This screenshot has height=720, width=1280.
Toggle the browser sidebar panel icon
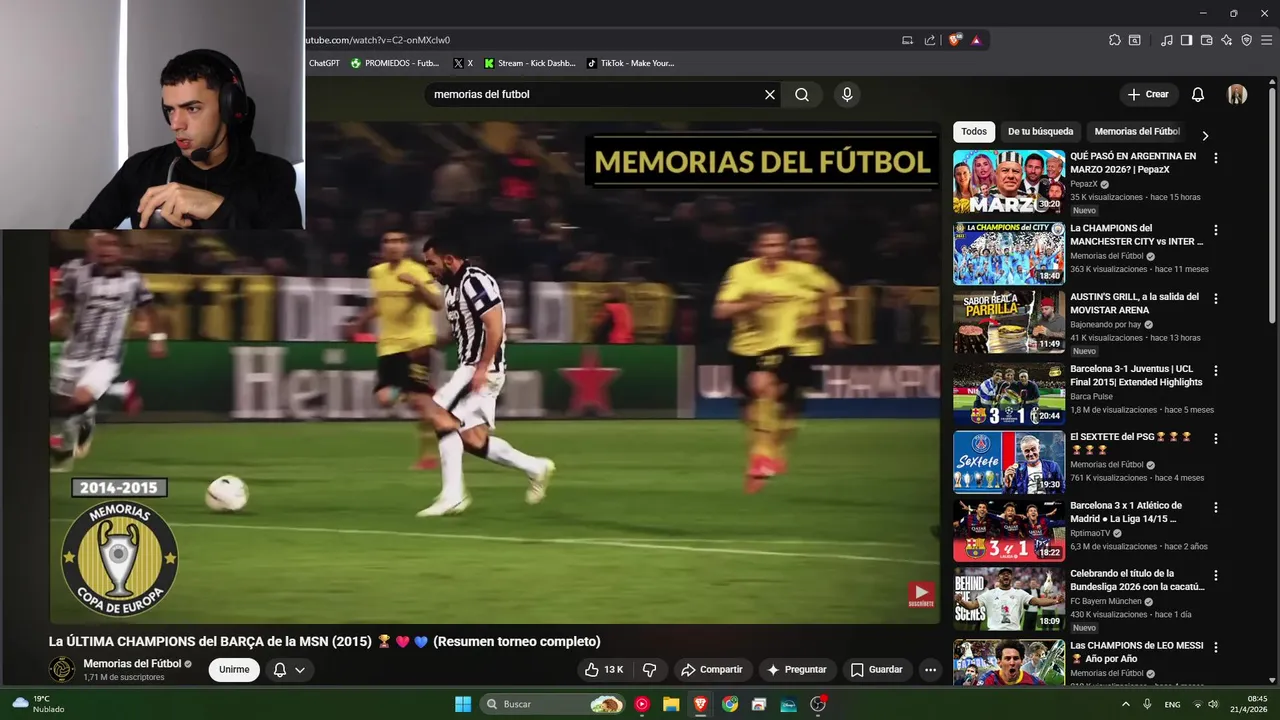coord(1186,40)
